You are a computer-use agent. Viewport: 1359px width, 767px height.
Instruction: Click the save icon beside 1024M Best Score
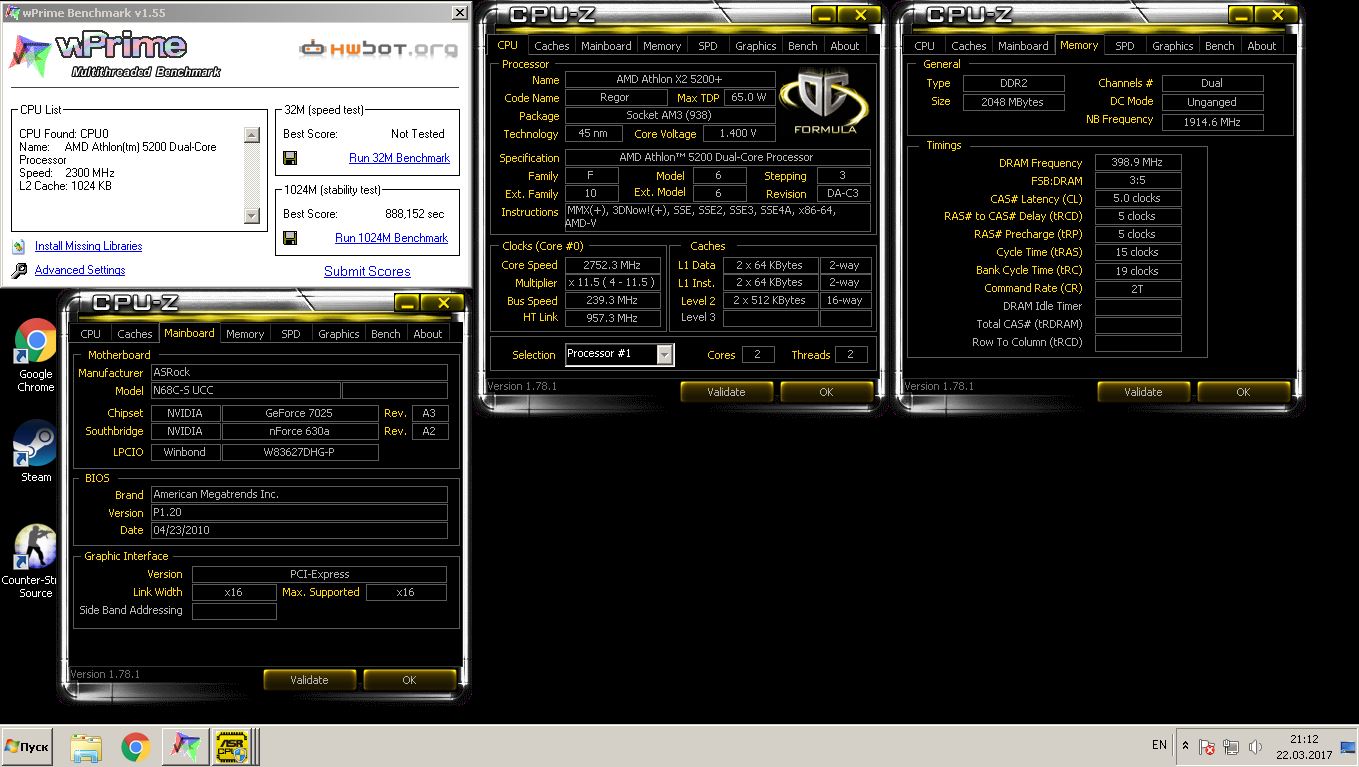290,238
